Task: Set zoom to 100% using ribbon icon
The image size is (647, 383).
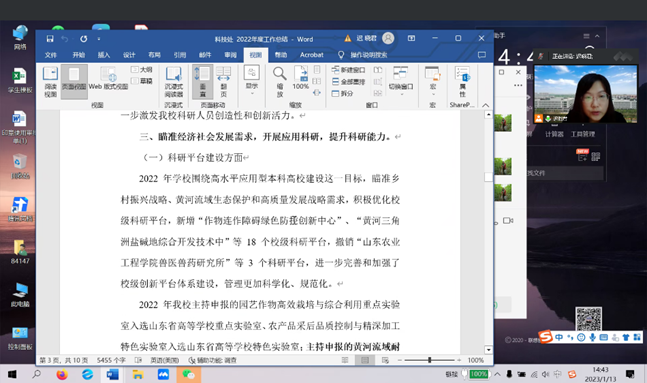Action: (301, 78)
